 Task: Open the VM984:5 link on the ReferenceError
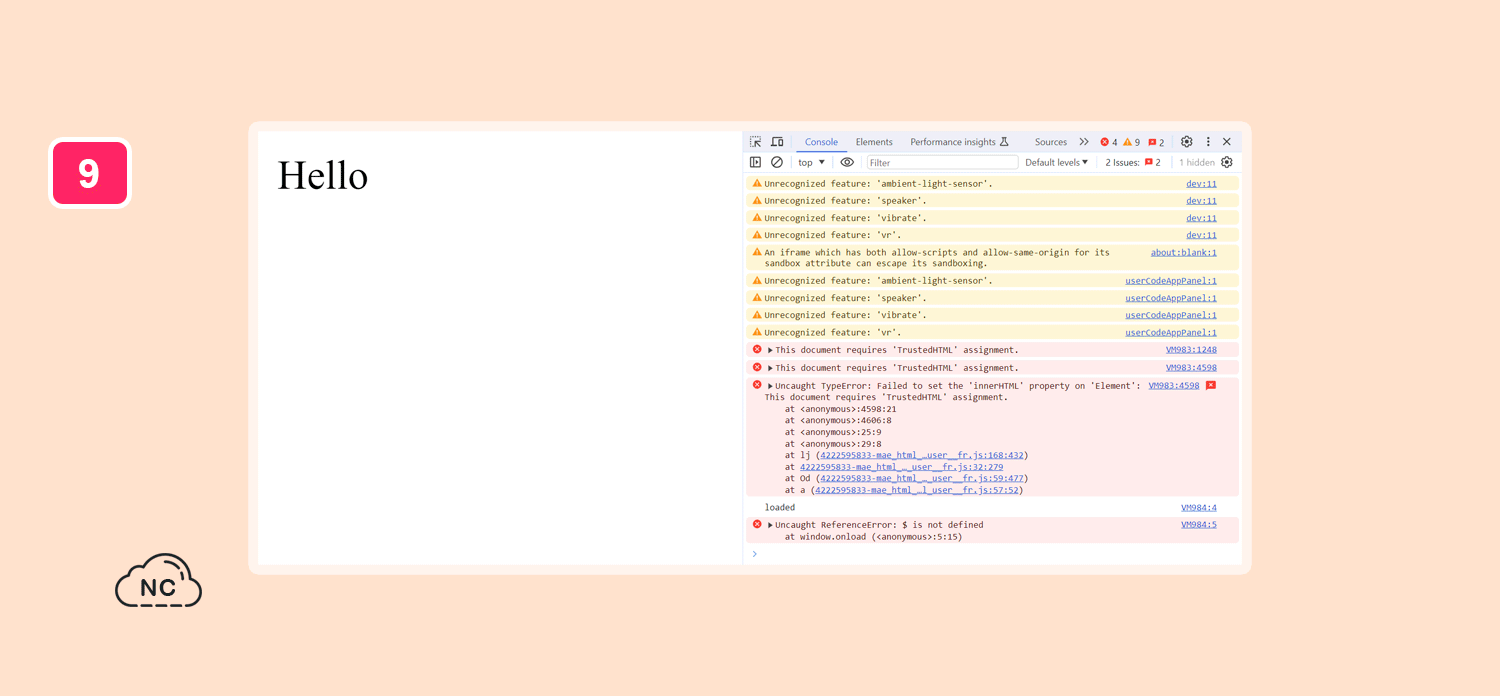tap(1199, 525)
